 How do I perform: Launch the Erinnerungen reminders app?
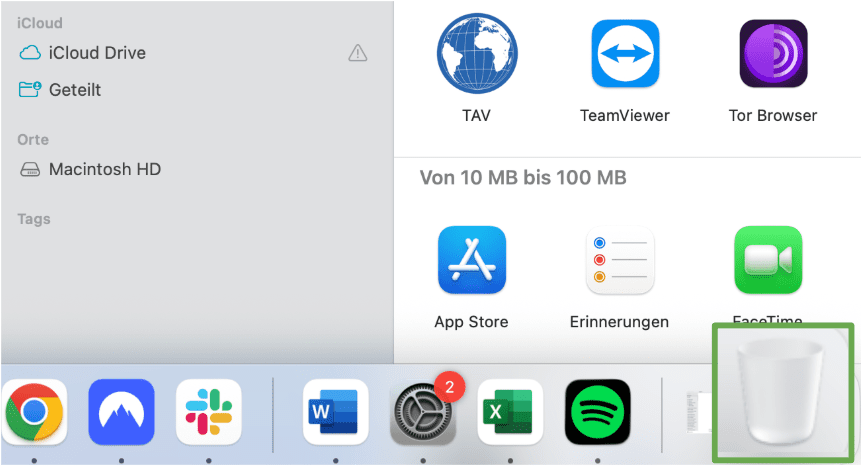pyautogui.click(x=620, y=260)
